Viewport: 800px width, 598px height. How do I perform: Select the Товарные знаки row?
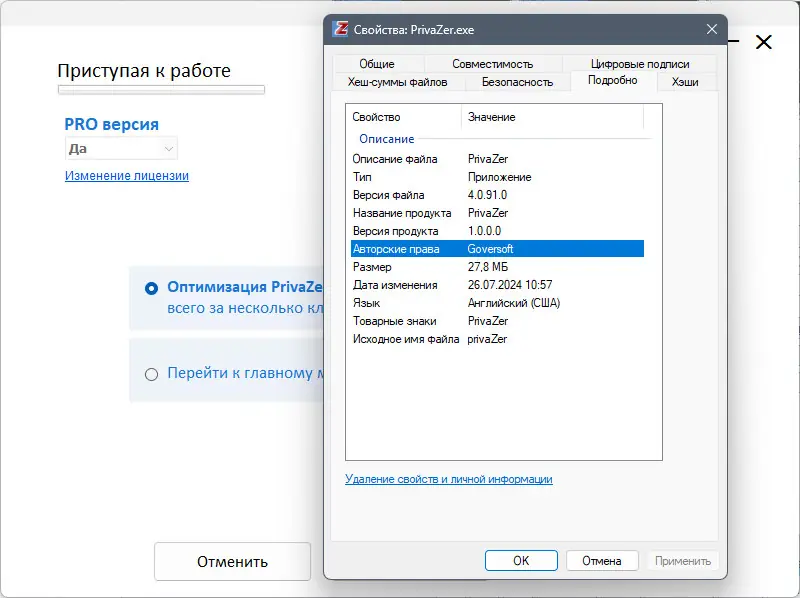pos(497,321)
